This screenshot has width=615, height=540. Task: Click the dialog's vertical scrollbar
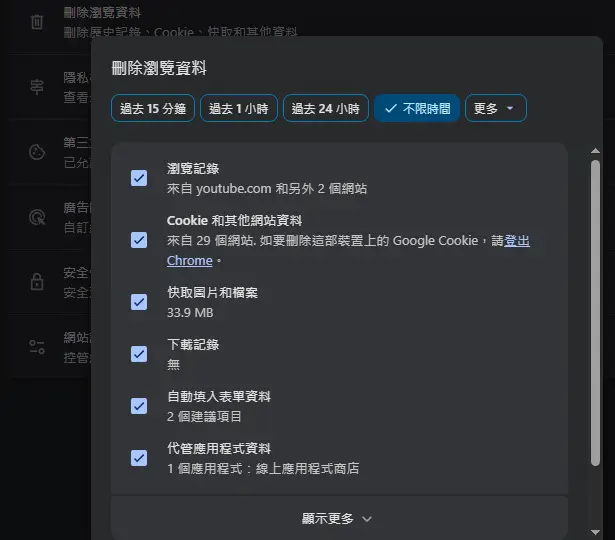[x=595, y=300]
